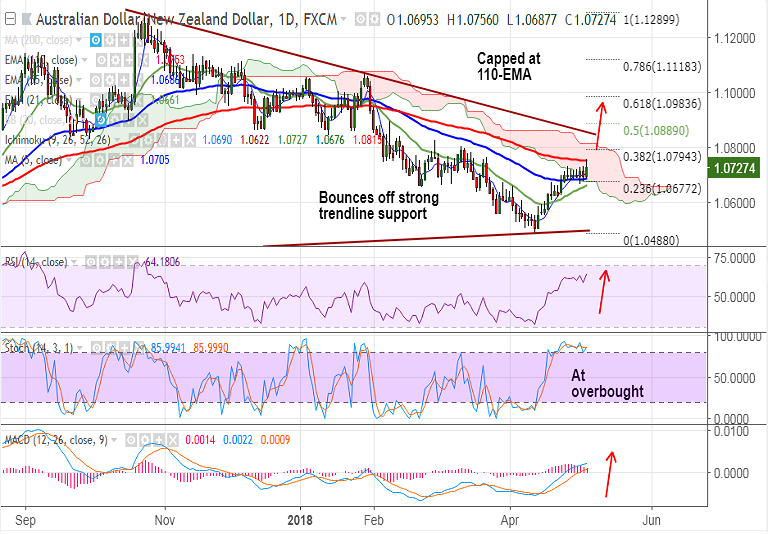Click plus icon on RSI row
This screenshot has width=768, height=534.
coord(118,262)
